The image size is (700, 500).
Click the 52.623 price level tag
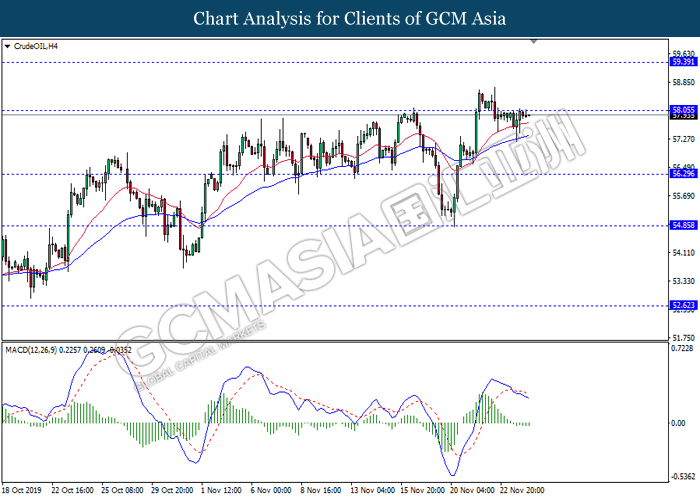click(x=683, y=306)
